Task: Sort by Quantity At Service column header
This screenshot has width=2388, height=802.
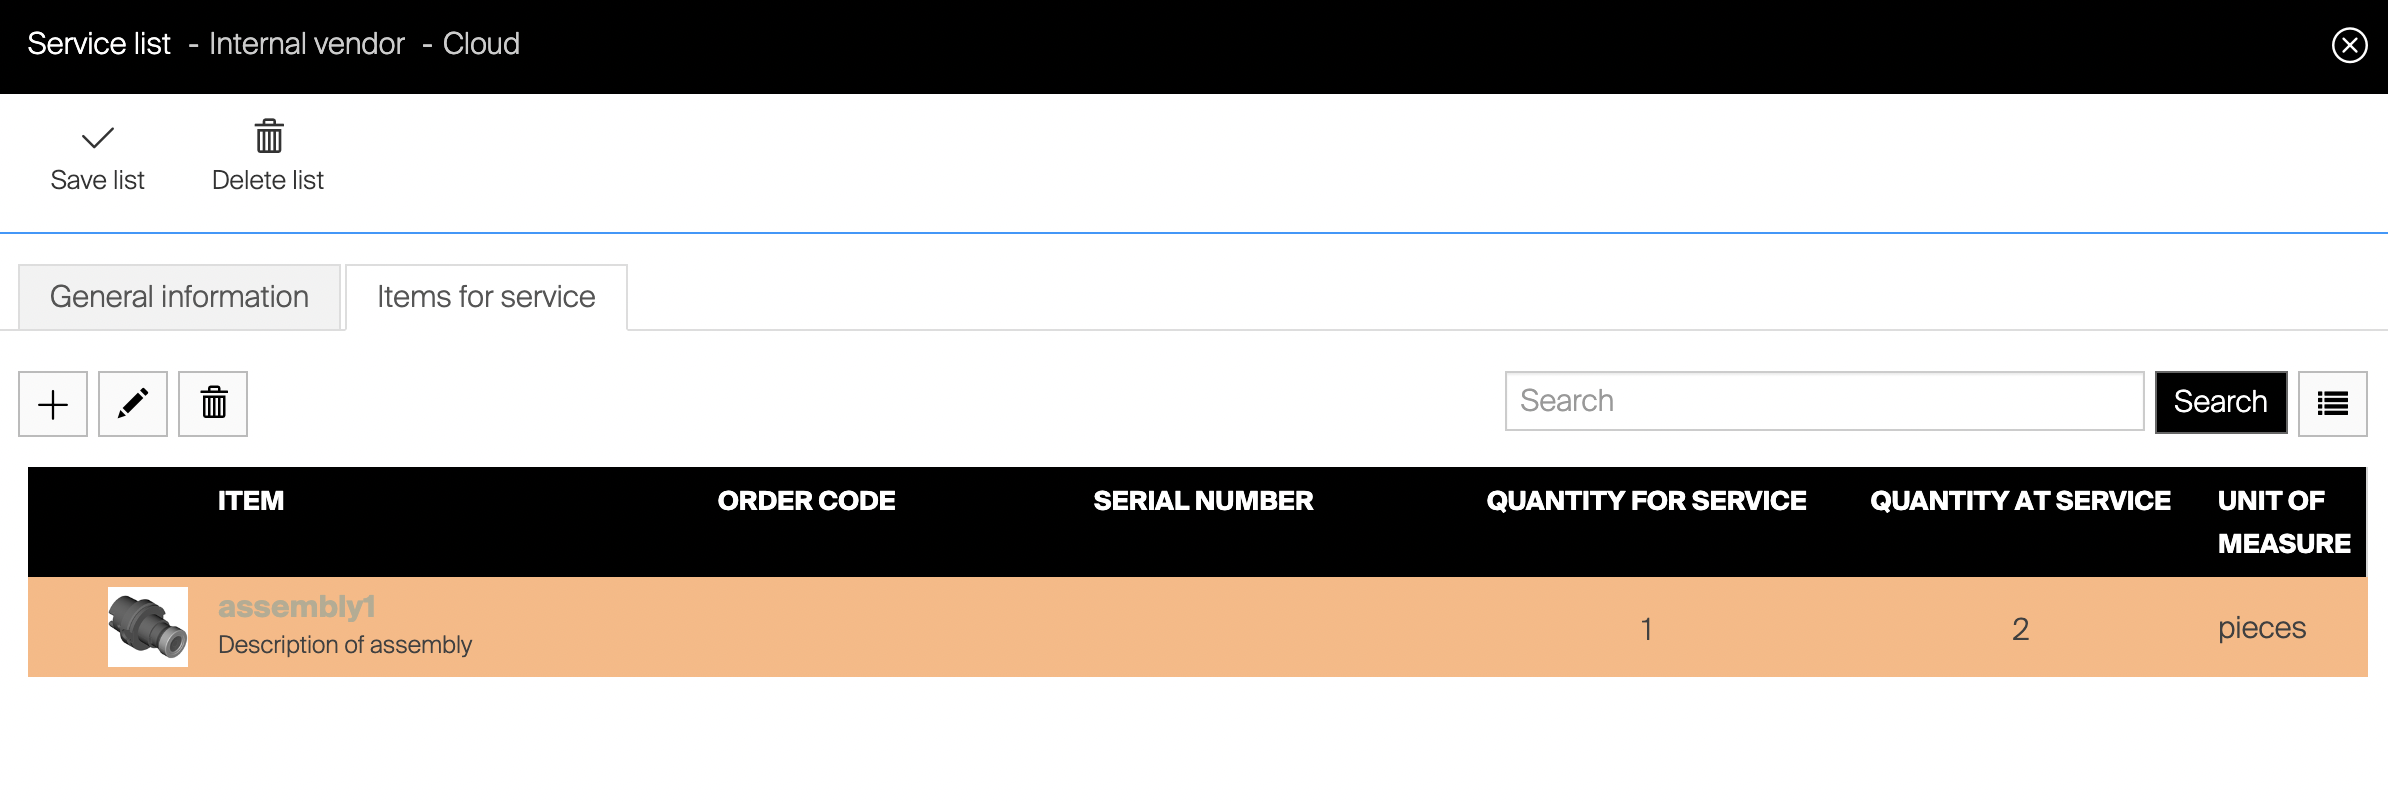Action: click(x=2020, y=501)
